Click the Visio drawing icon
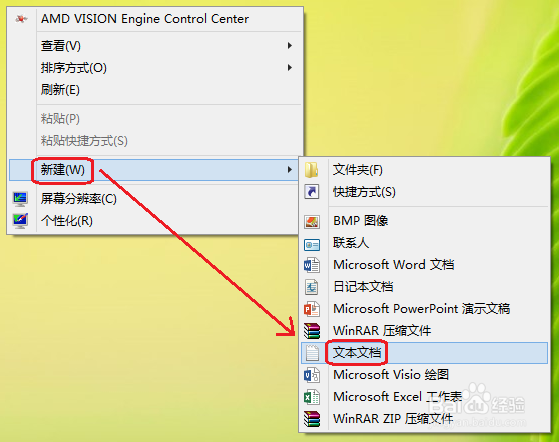The width and height of the screenshot is (559, 442). pos(312,375)
